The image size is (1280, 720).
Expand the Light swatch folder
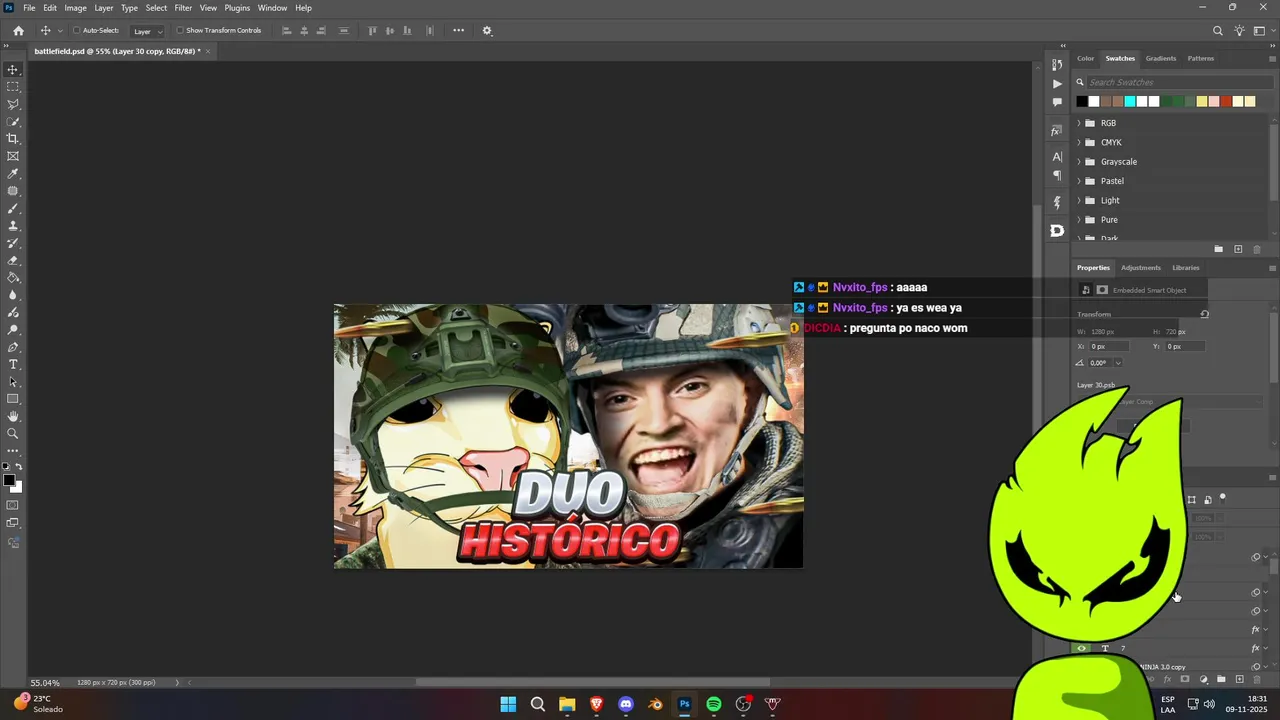point(1079,200)
